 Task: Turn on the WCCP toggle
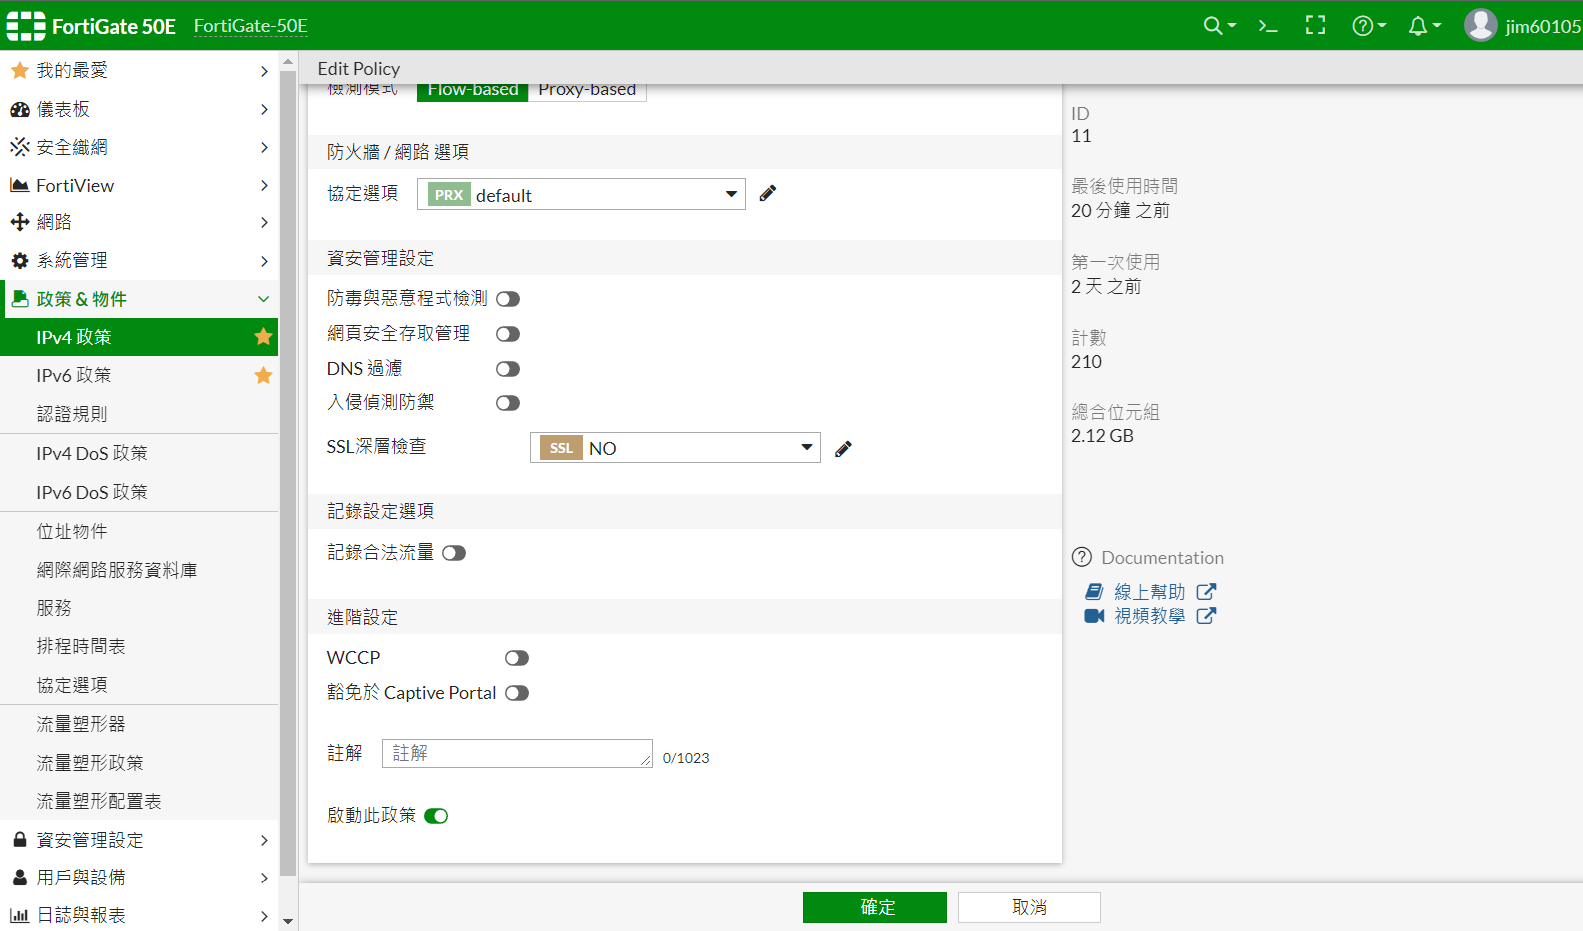click(516, 658)
